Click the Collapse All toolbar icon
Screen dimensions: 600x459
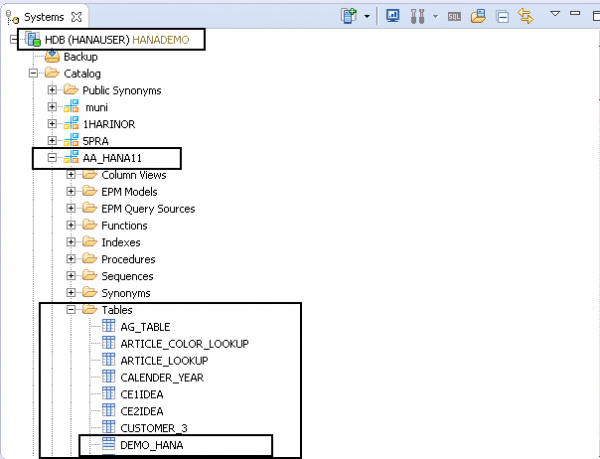pyautogui.click(x=502, y=16)
